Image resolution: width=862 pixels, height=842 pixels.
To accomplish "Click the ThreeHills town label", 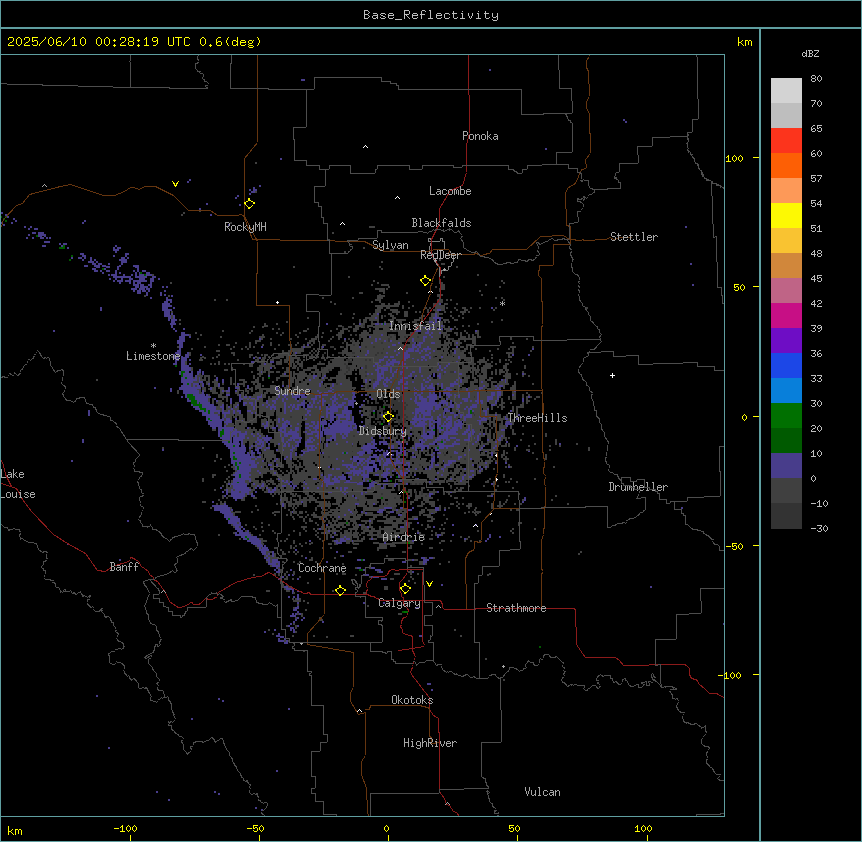I will [x=537, y=418].
